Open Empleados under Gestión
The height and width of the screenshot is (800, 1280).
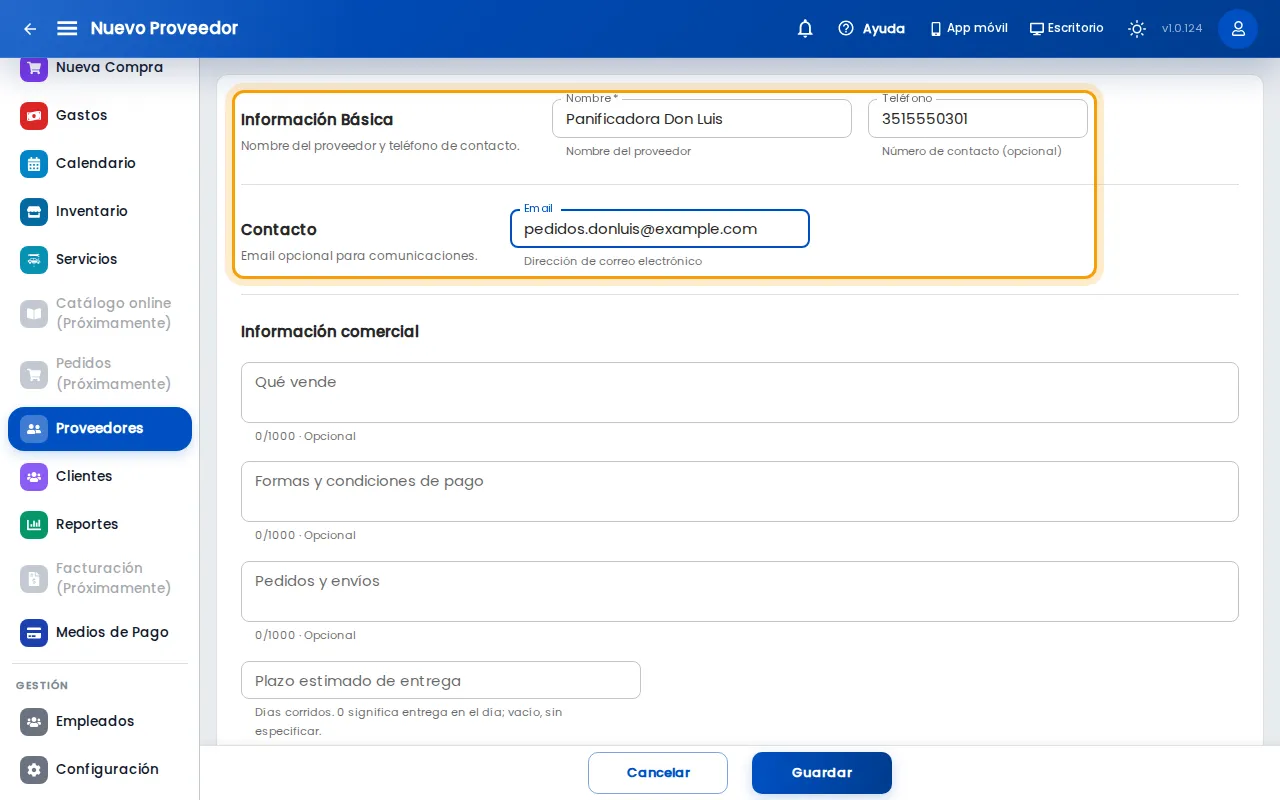(100, 721)
